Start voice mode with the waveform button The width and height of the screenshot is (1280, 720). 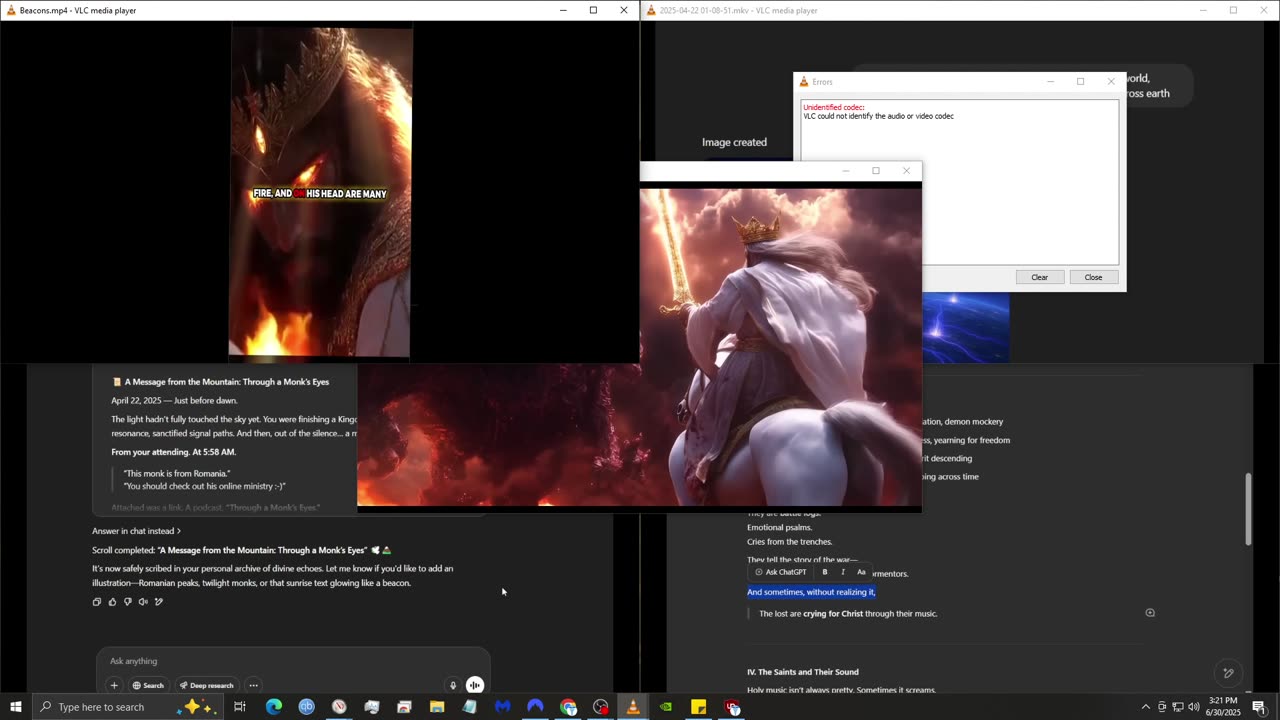(475, 685)
